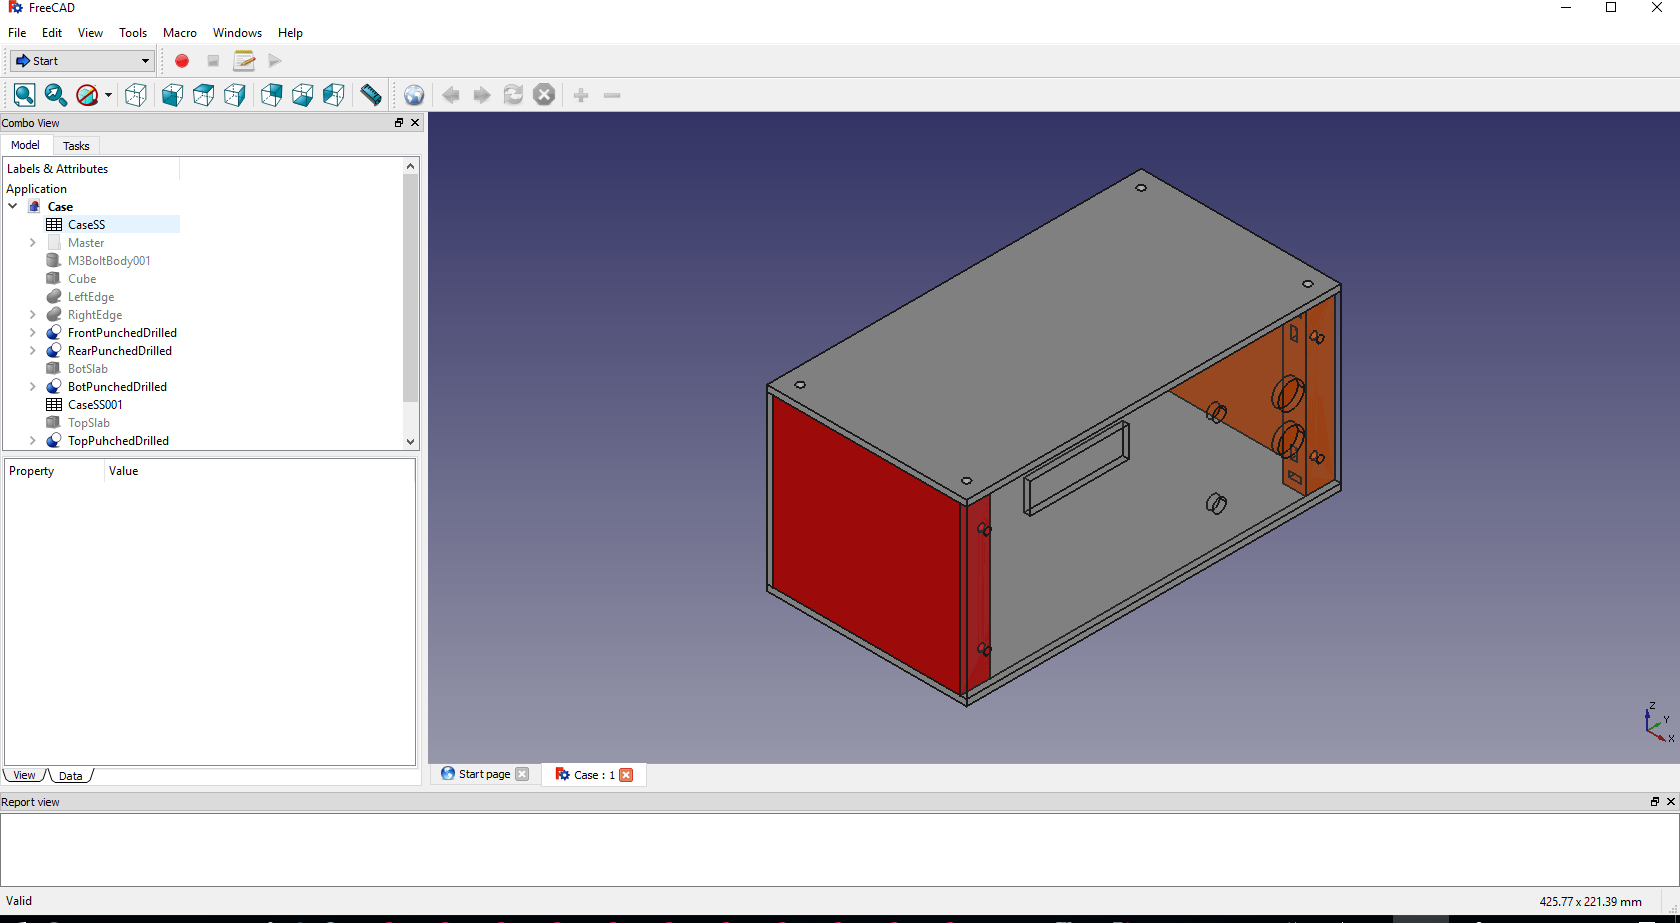Open the Macro menu

point(180,33)
